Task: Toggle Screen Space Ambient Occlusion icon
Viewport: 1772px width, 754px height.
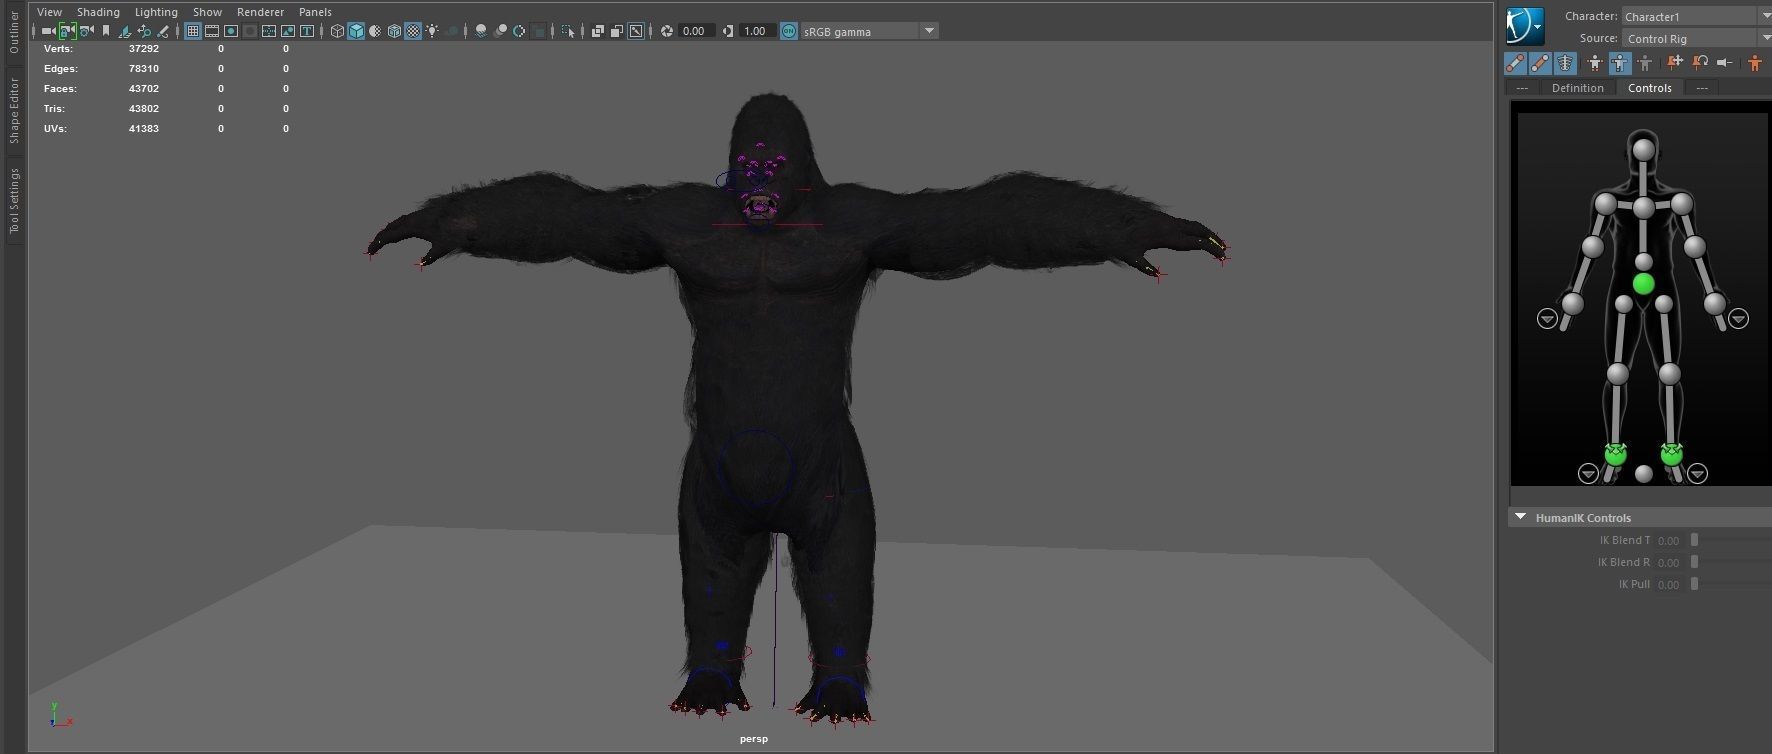Action: point(481,31)
